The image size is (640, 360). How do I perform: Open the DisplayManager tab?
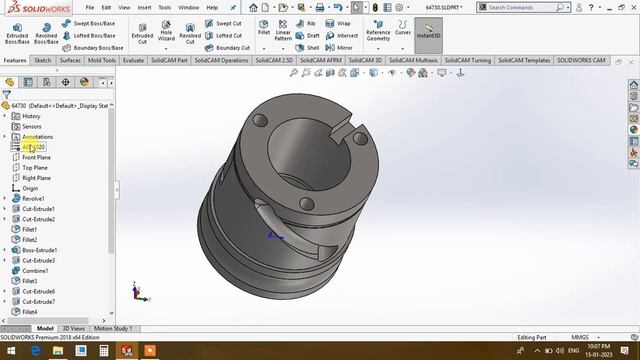84,82
